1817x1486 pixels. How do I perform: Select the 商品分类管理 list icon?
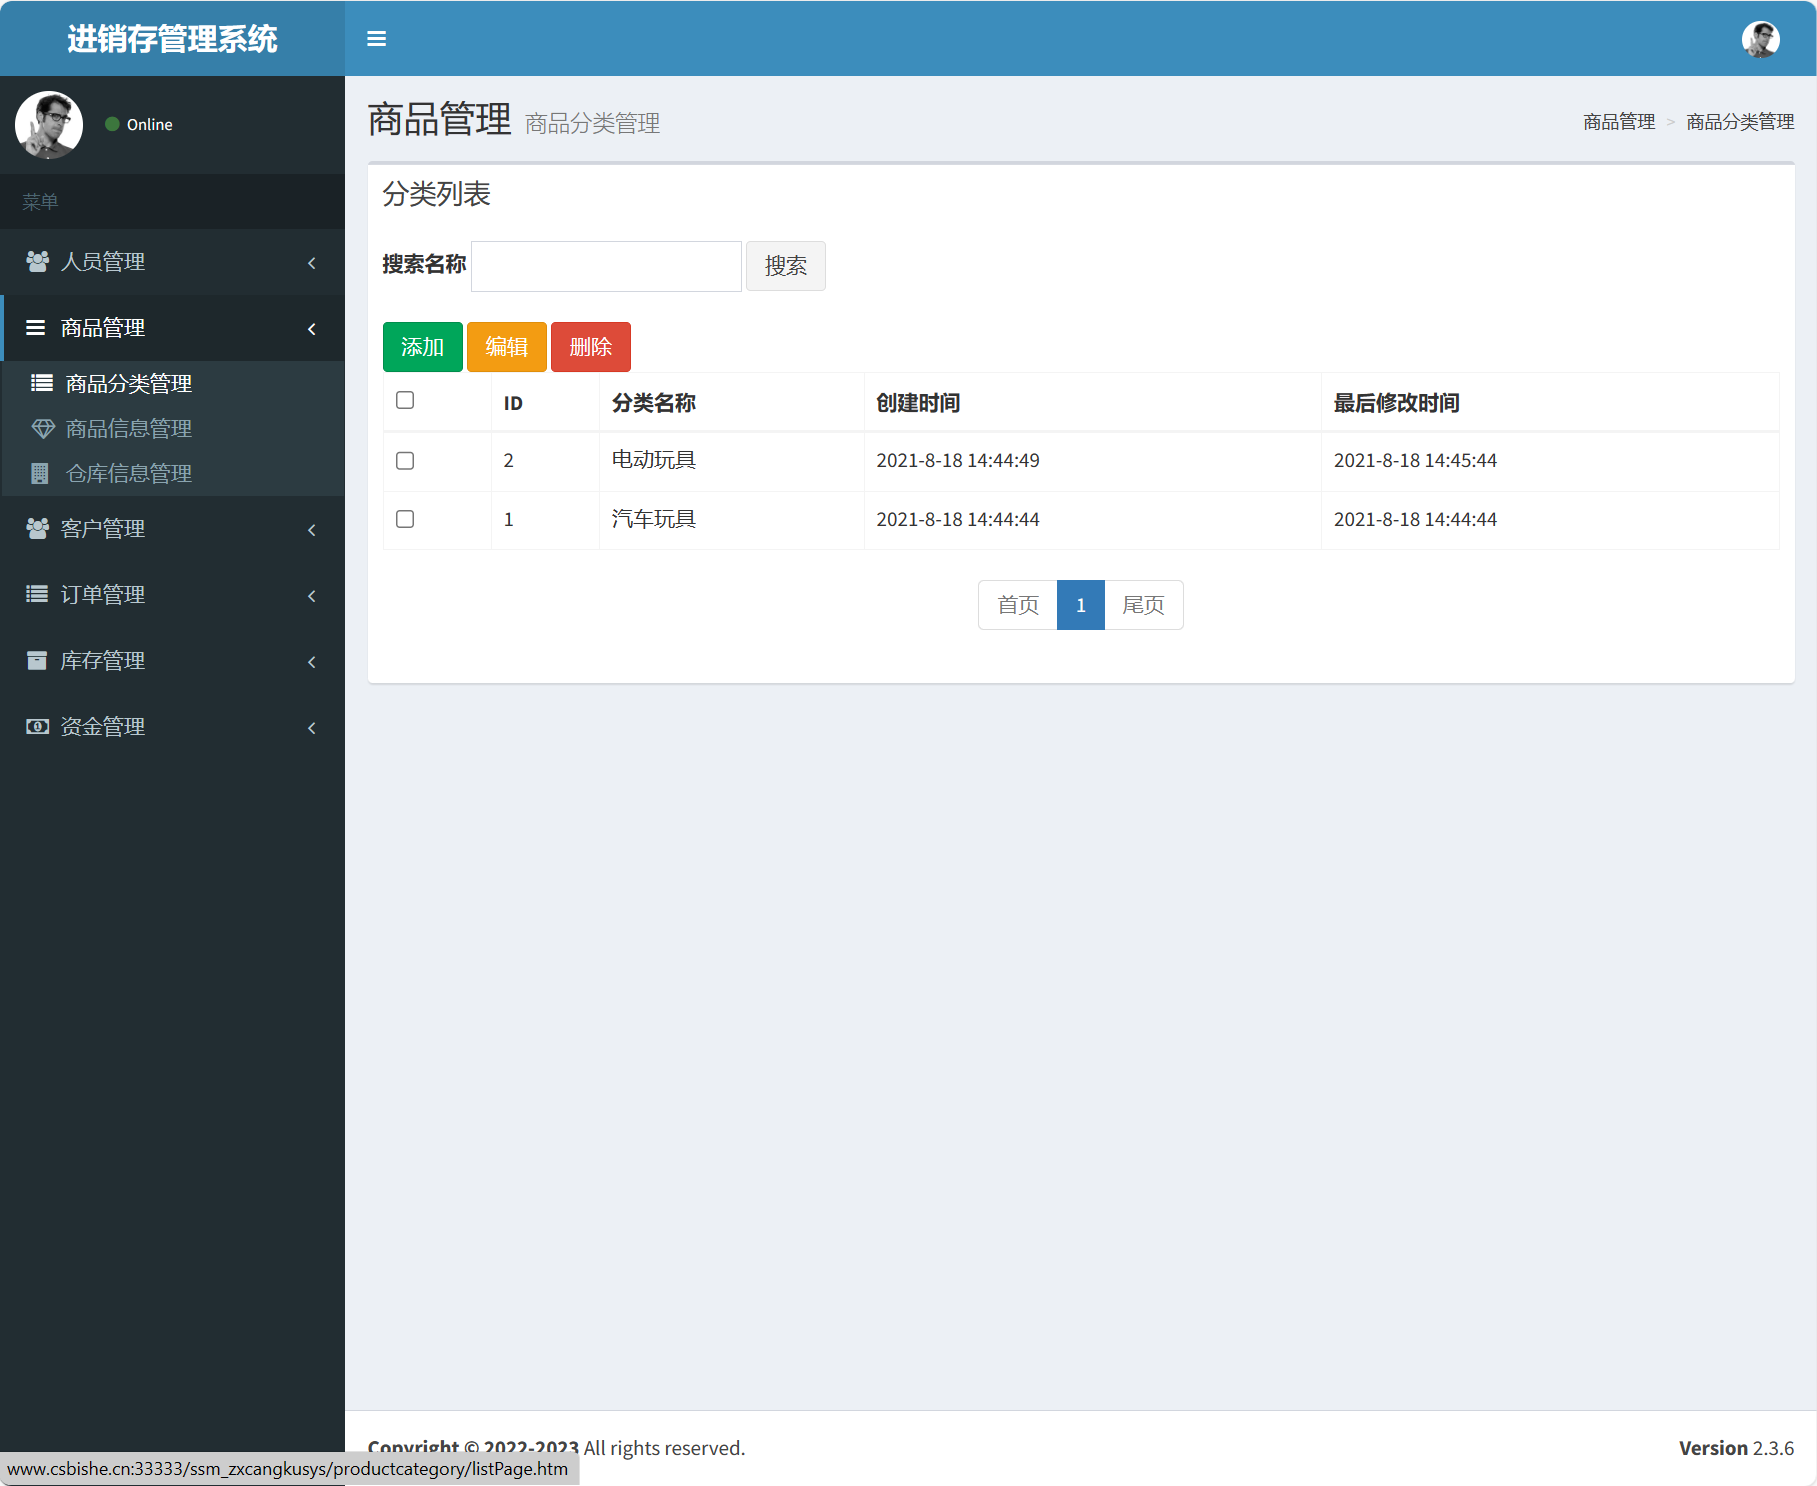pyautogui.click(x=42, y=382)
